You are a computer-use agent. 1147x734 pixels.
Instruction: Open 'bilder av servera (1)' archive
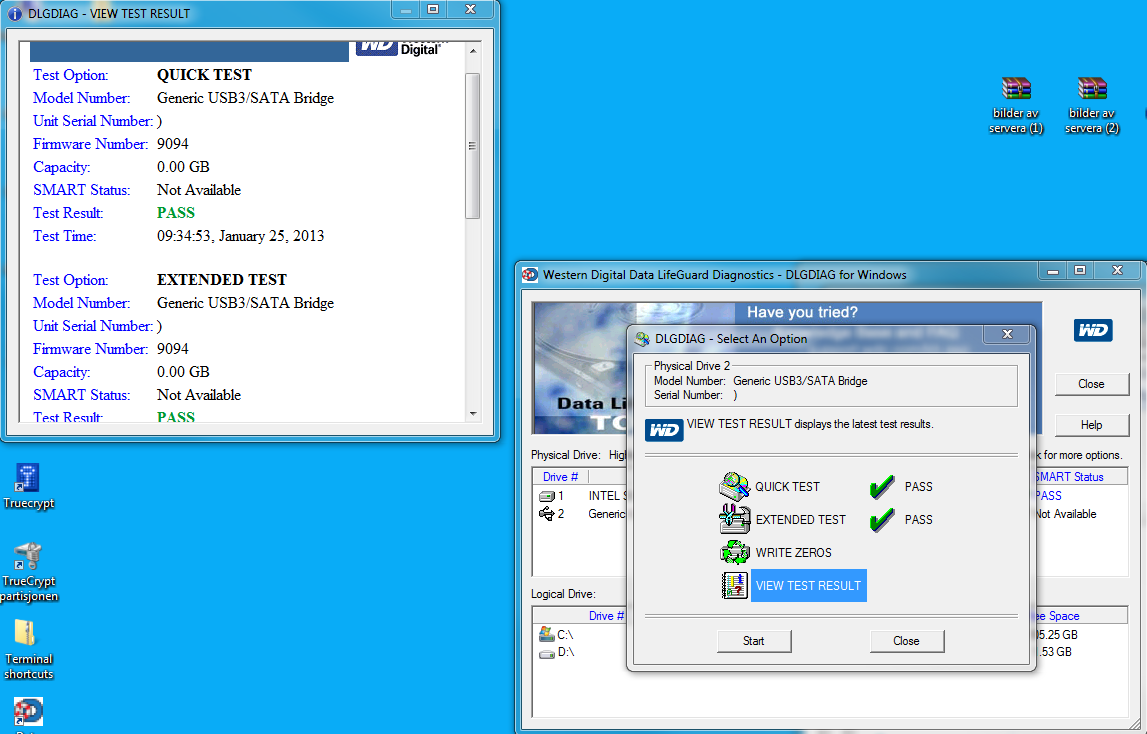pyautogui.click(x=1016, y=105)
